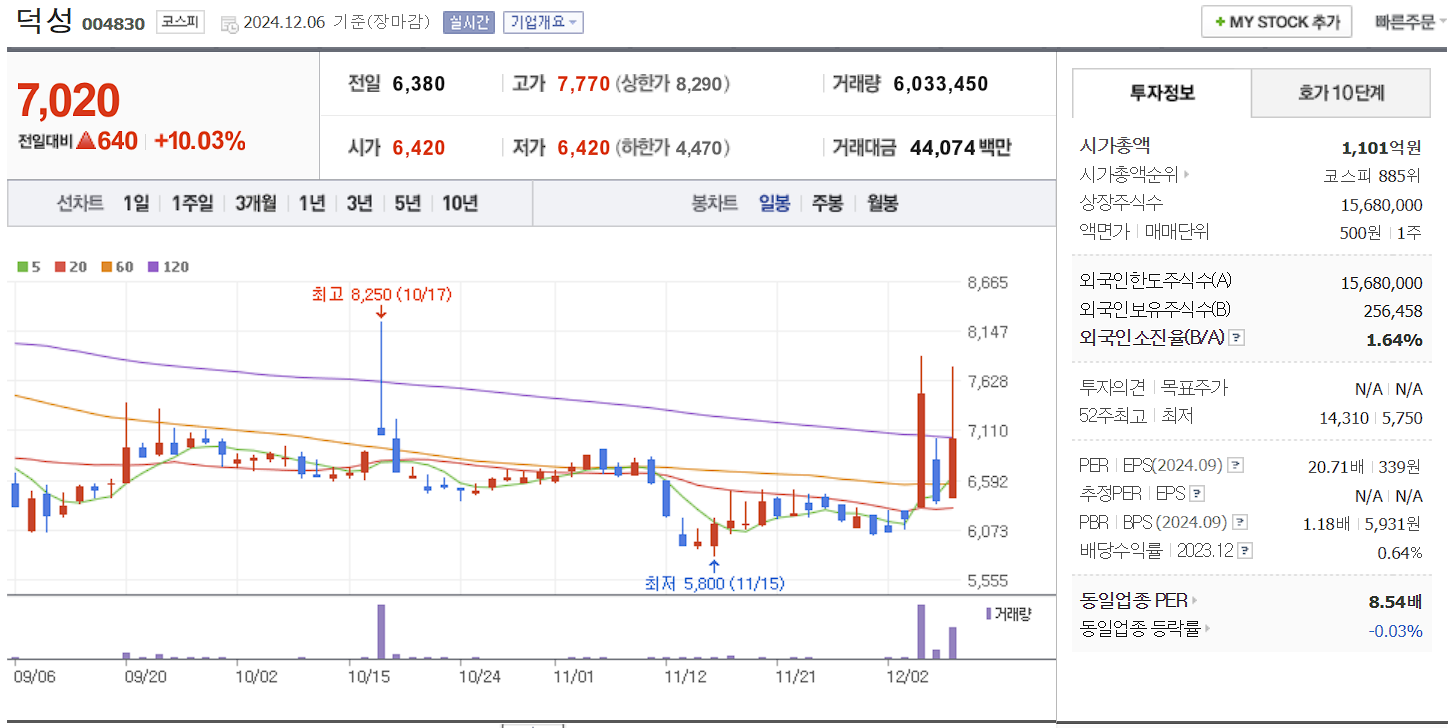Click the green 5-day moving average swatch
Image resolution: width=1450 pixels, height=728 pixels.
point(23,267)
